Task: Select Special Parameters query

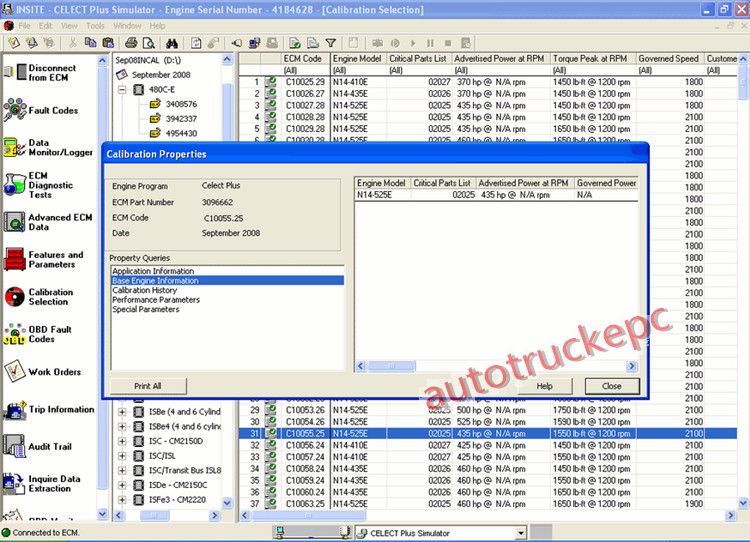Action: coord(146,309)
